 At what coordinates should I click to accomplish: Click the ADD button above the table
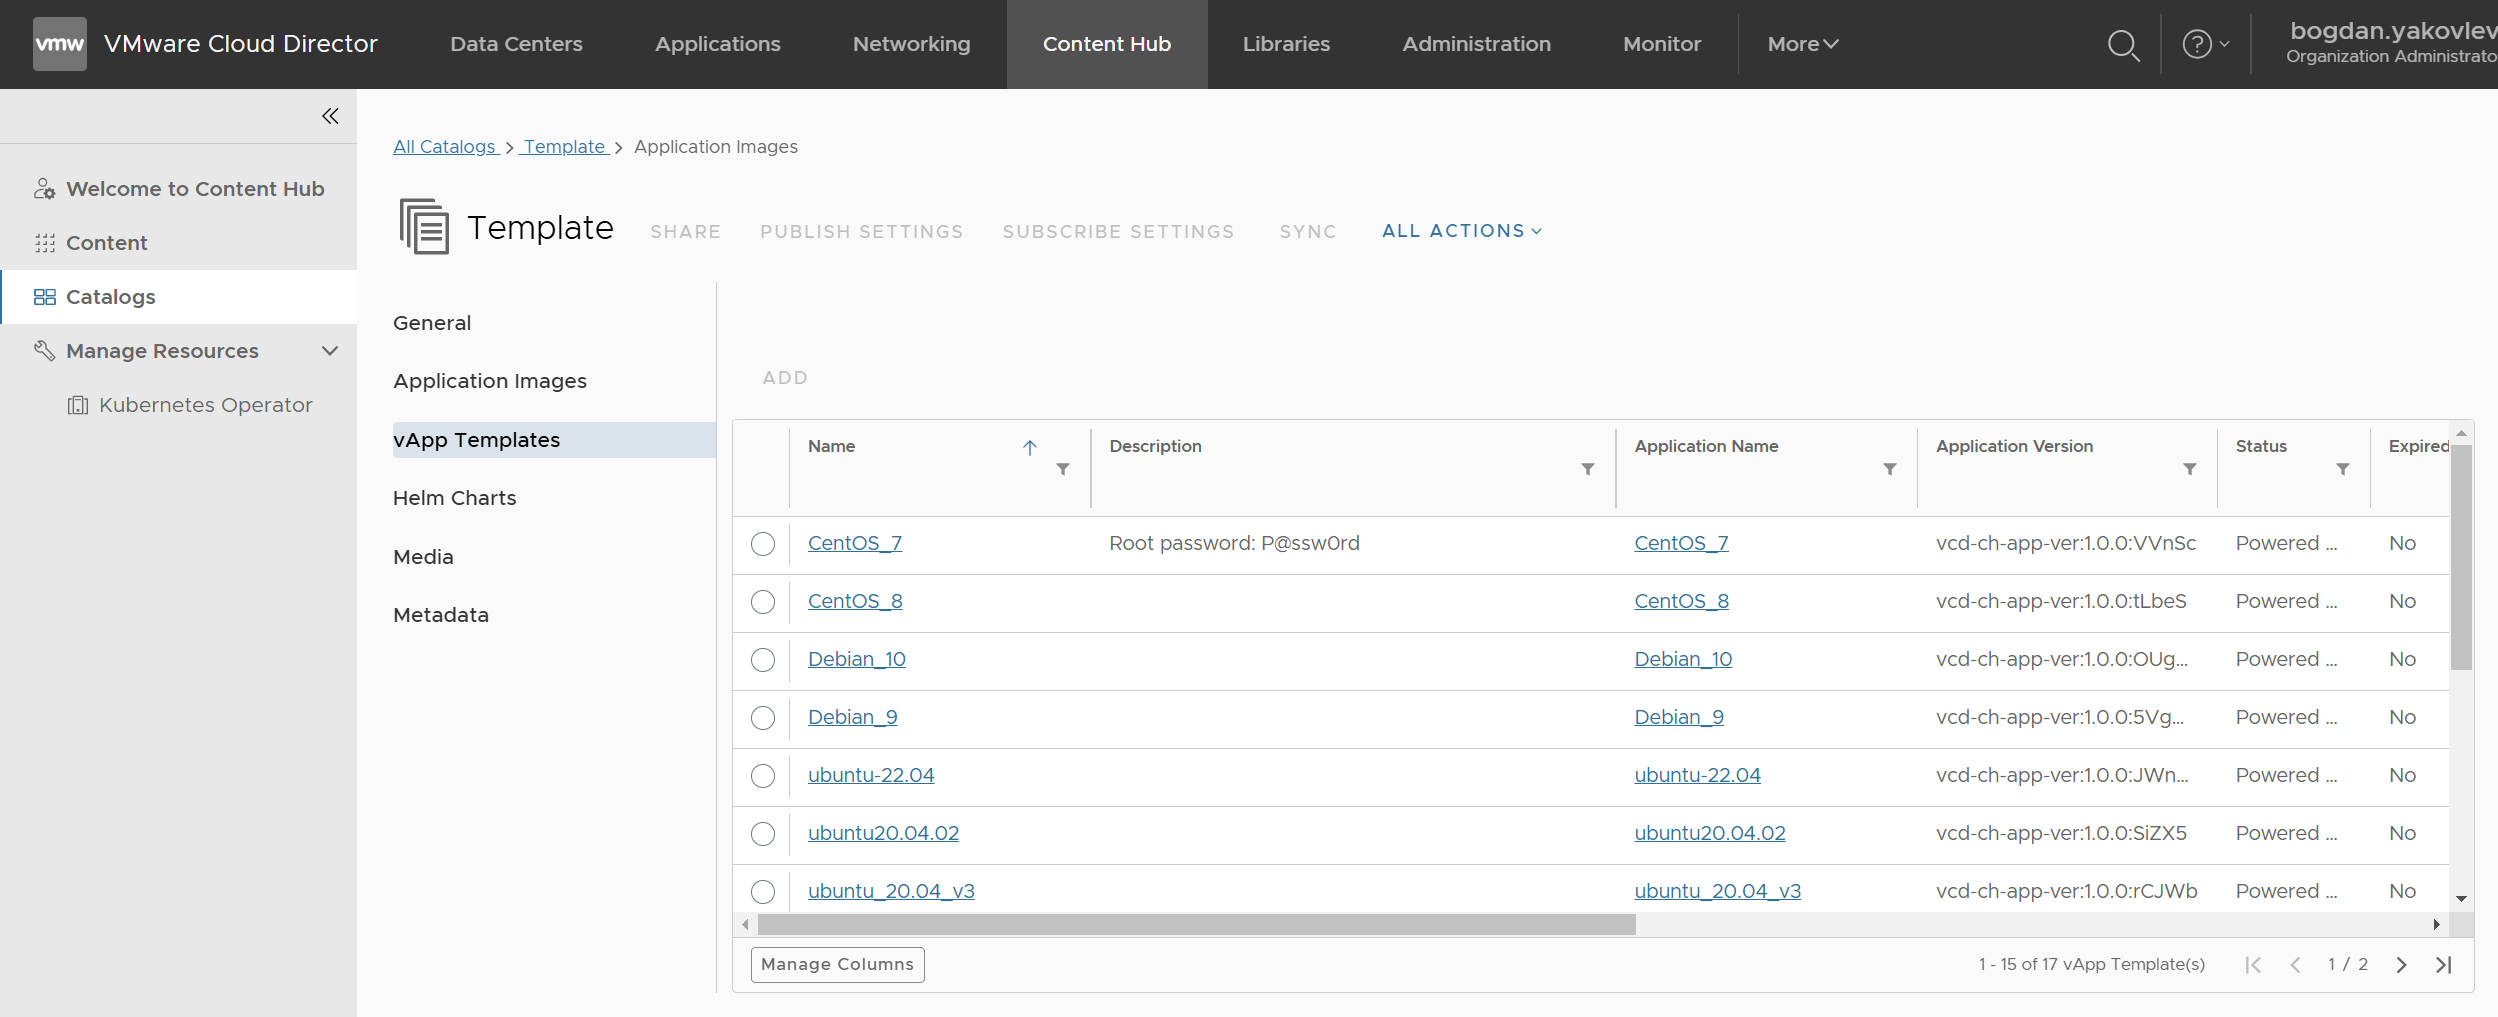(x=785, y=378)
